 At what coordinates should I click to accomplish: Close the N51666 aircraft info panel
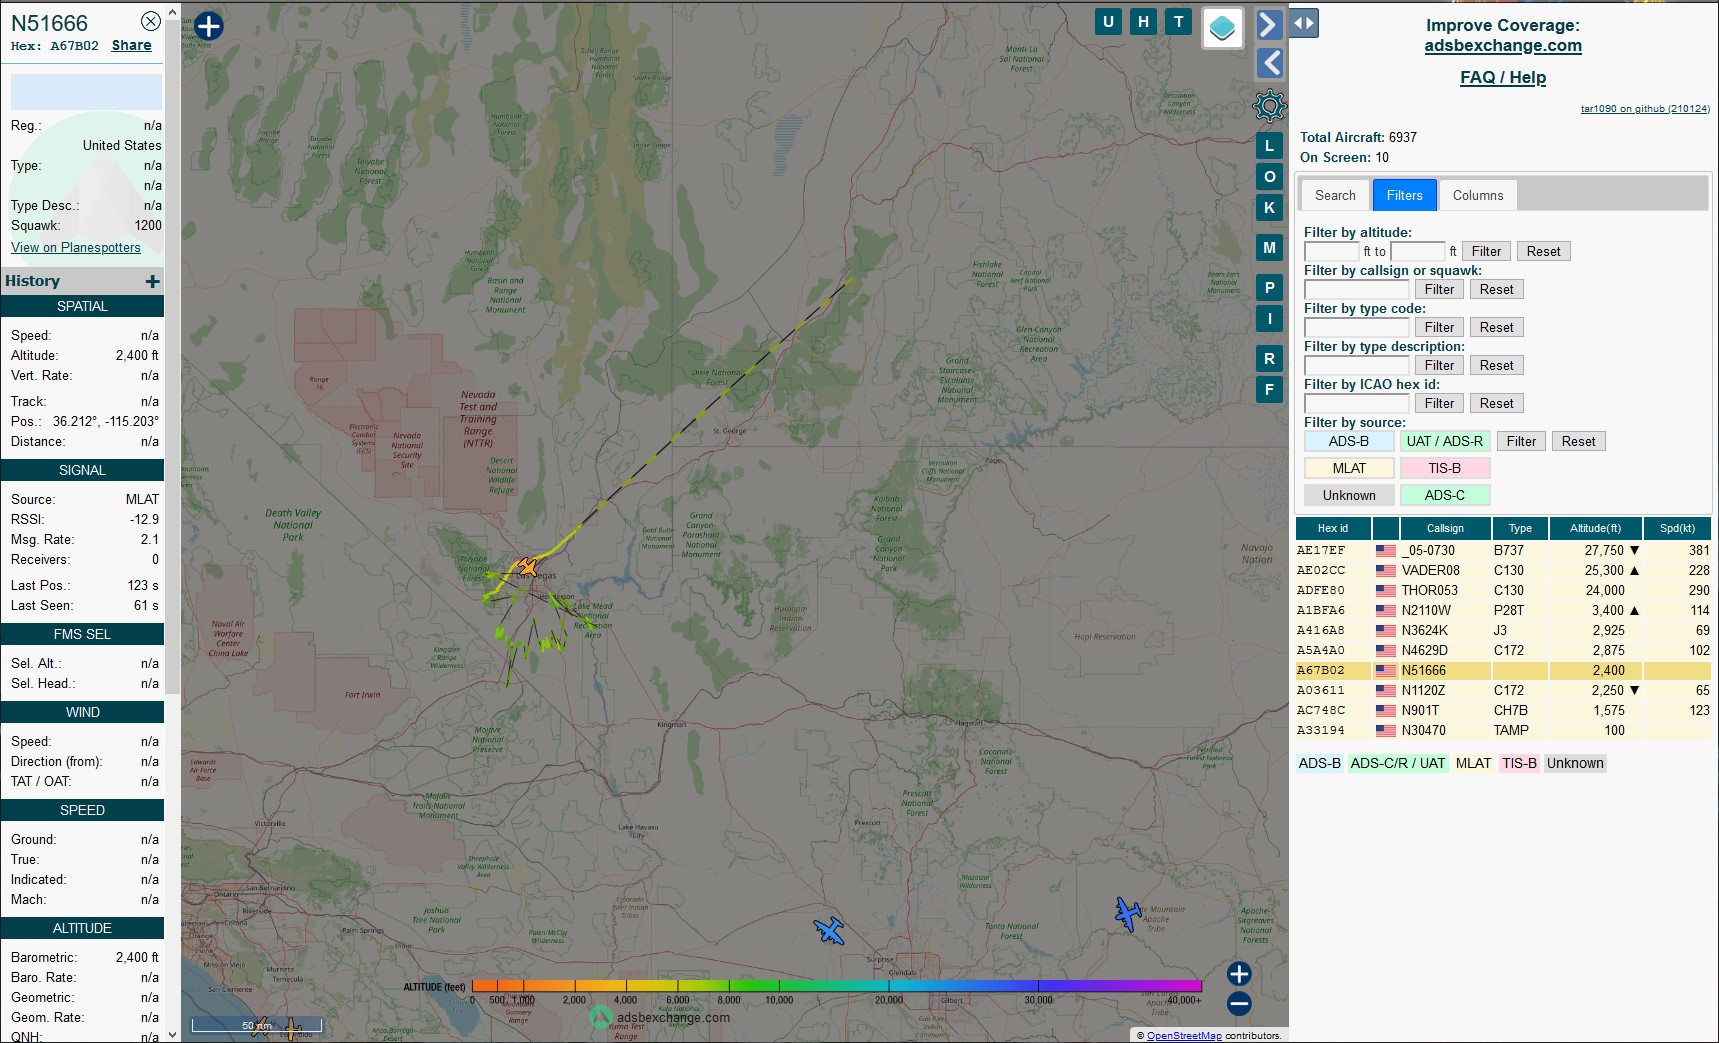pos(150,21)
